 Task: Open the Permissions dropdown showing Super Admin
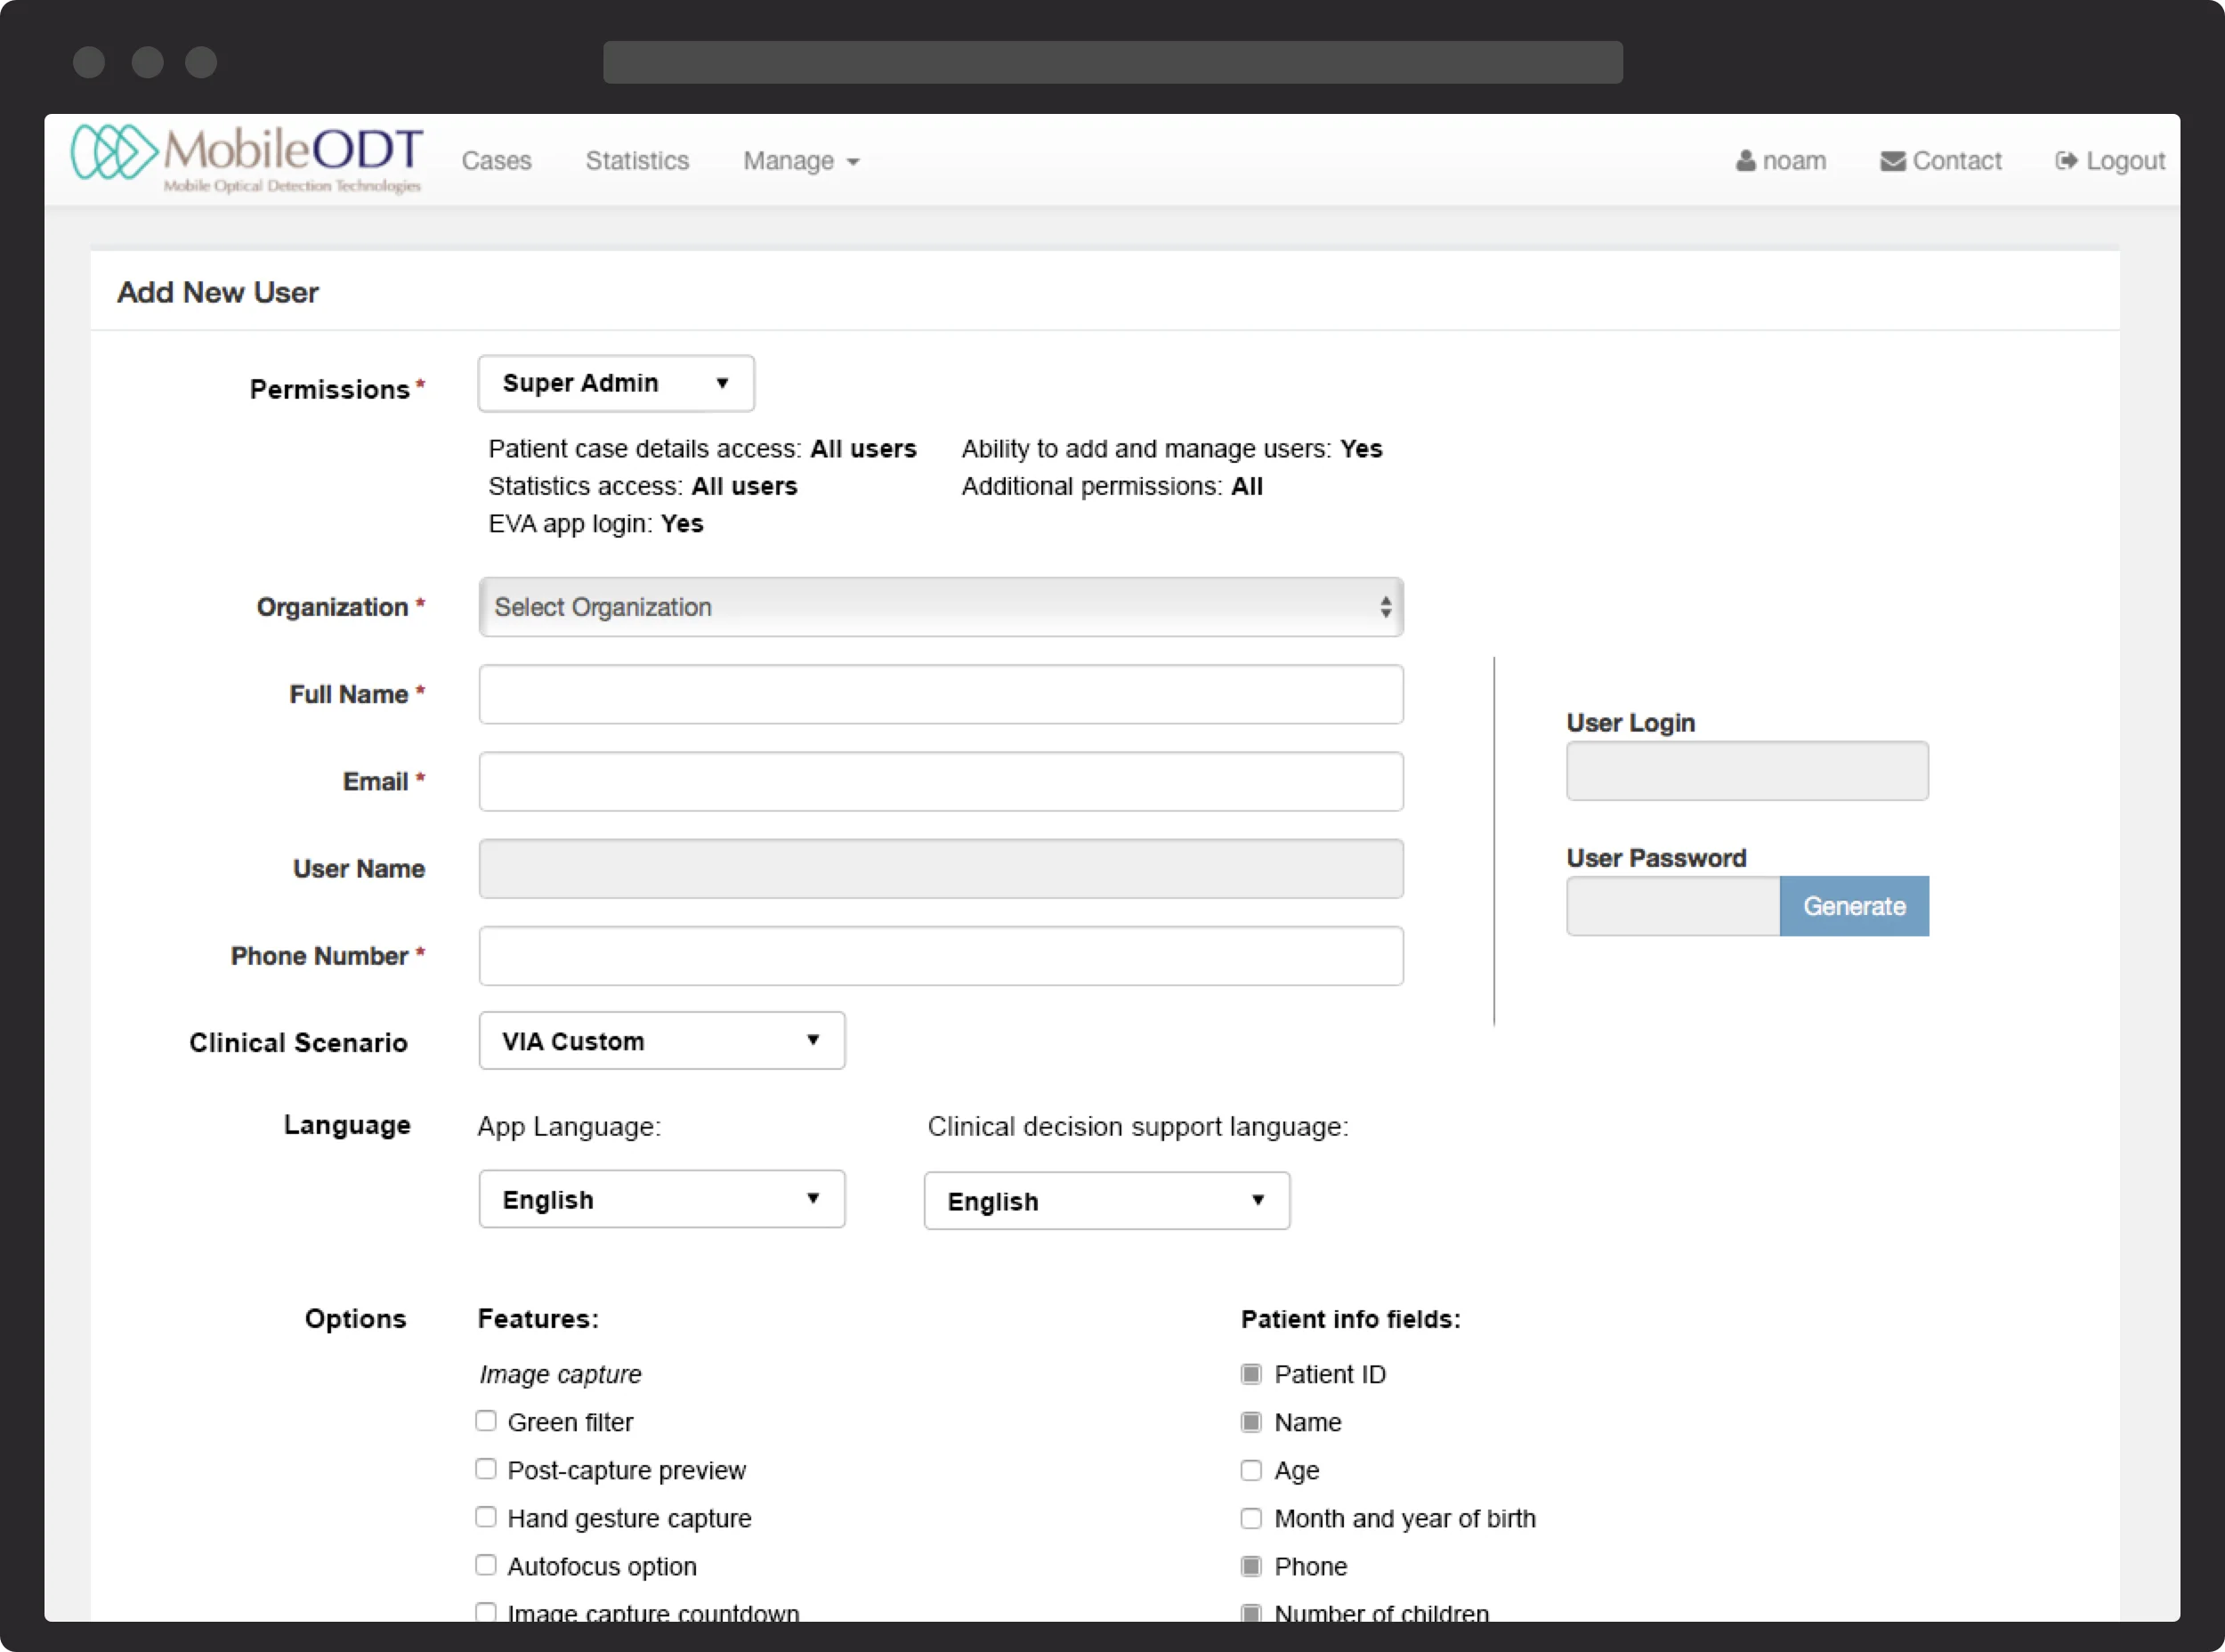[x=614, y=383]
